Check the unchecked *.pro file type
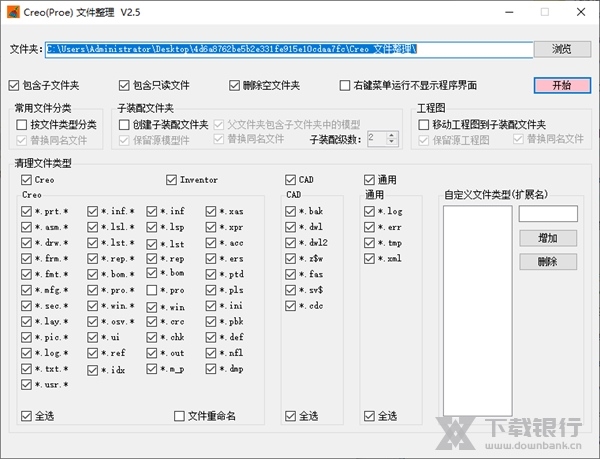The height and width of the screenshot is (459, 600). (x=152, y=290)
